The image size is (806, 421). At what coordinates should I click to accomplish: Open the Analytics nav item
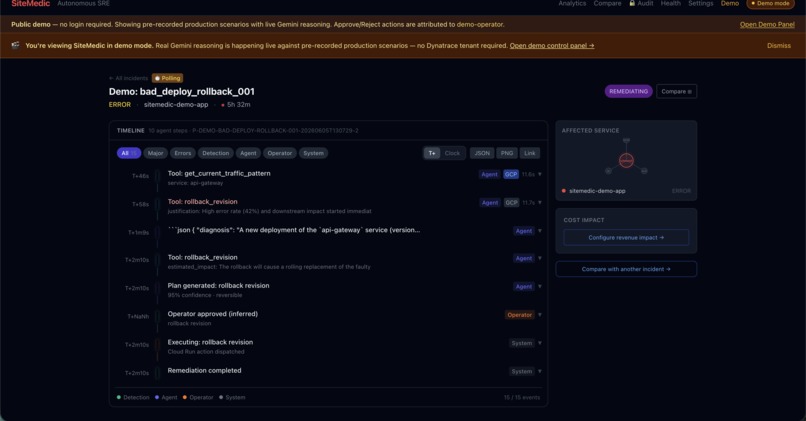[x=572, y=3]
